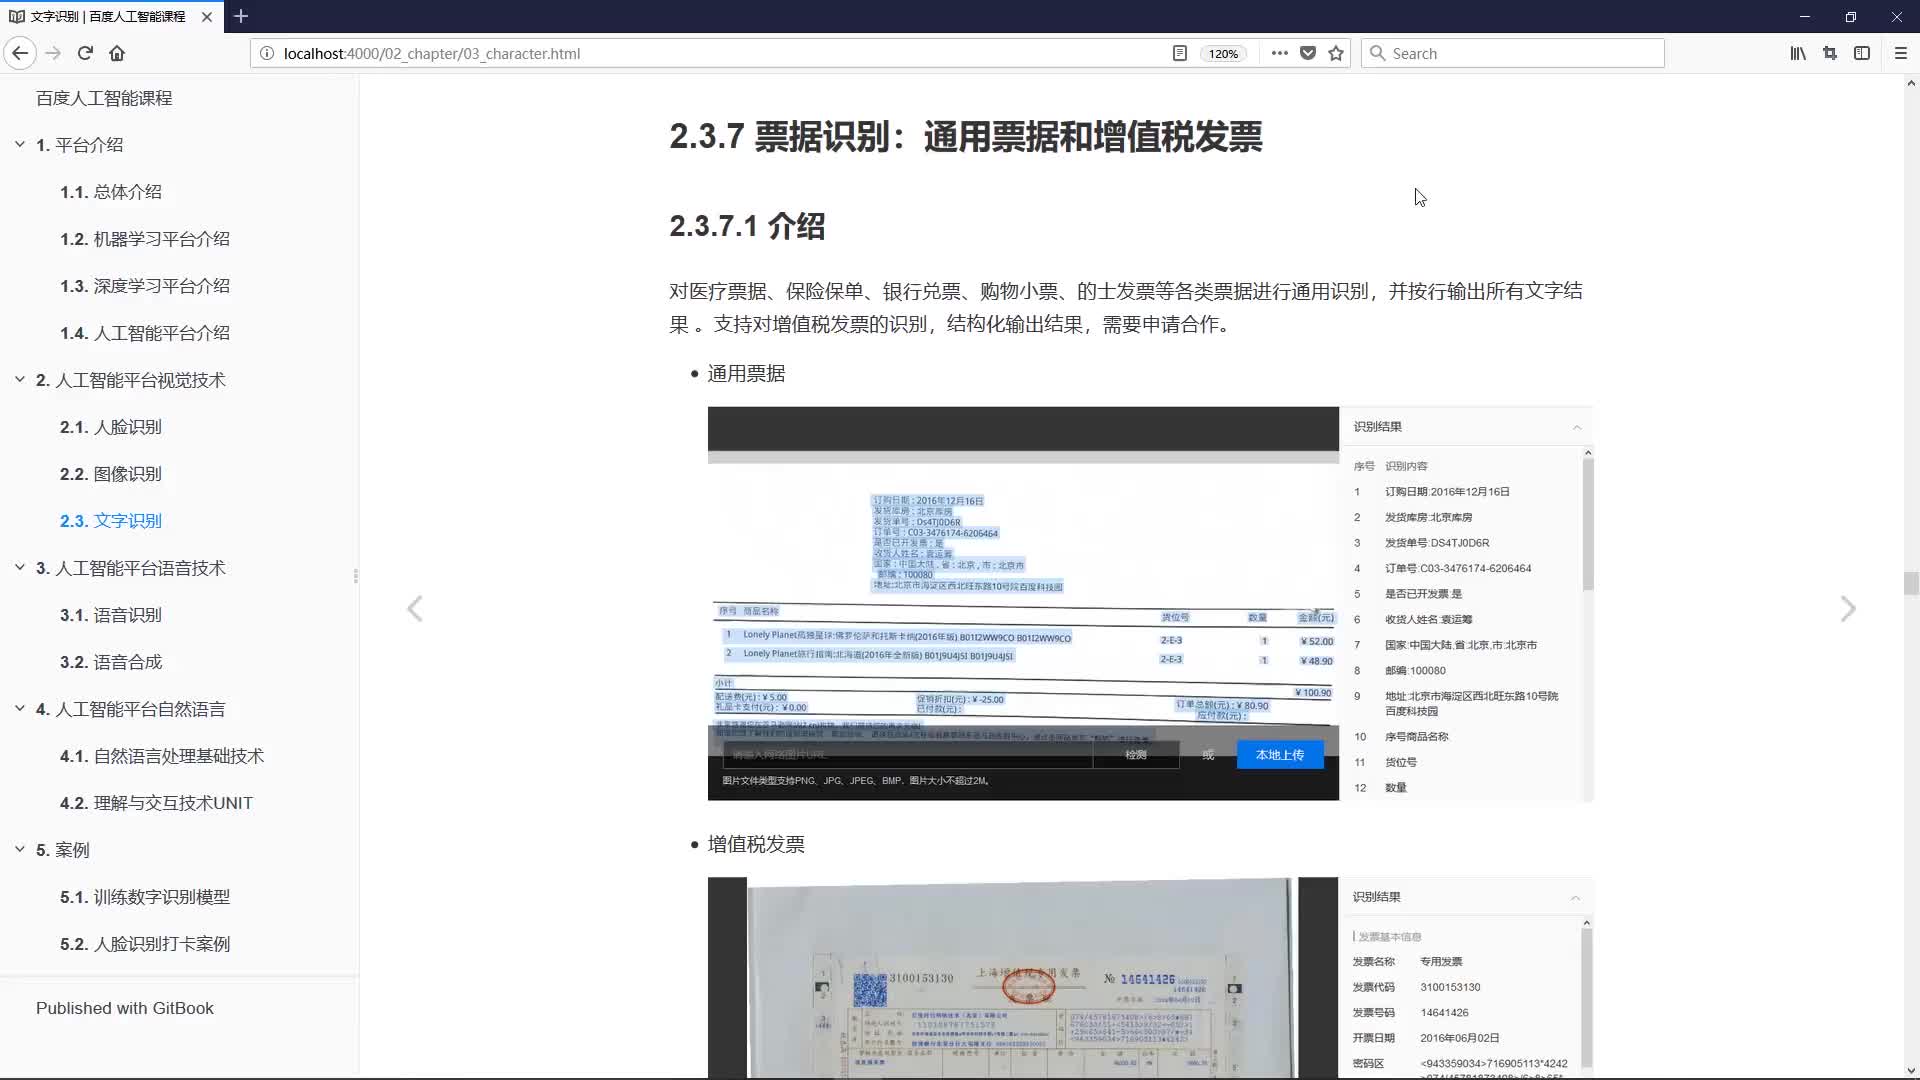Select the active 2.3. 文字识别 chapter

pyautogui.click(x=111, y=521)
